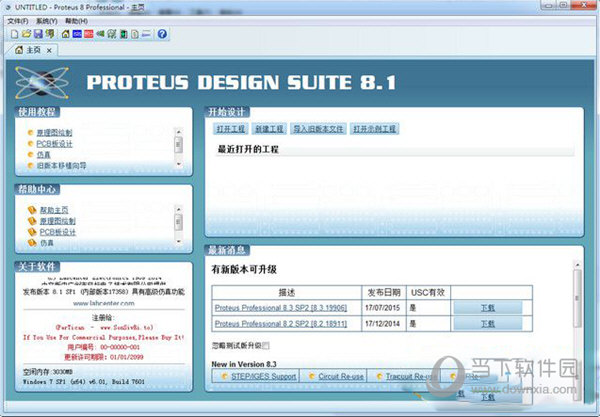Click the 最新消息 panel scrollbar thumb
This screenshot has height=417, width=600.
point(577,298)
